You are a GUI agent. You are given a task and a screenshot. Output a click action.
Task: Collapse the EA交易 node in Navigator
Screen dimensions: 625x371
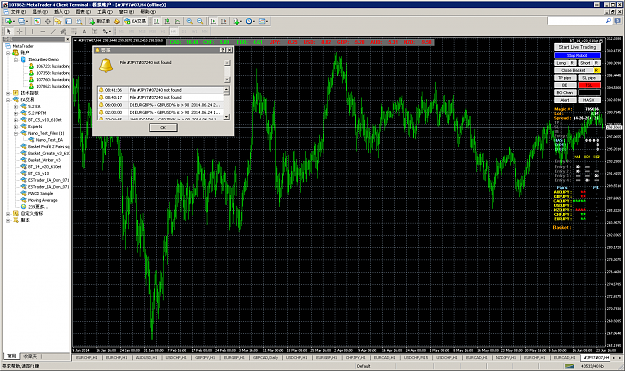[8, 100]
